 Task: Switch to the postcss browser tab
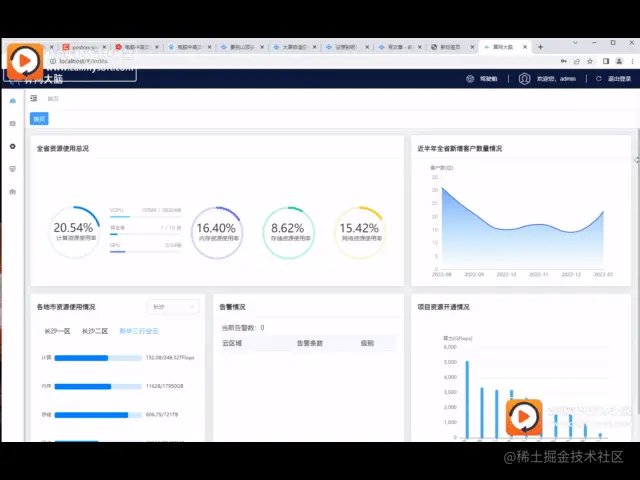84,47
